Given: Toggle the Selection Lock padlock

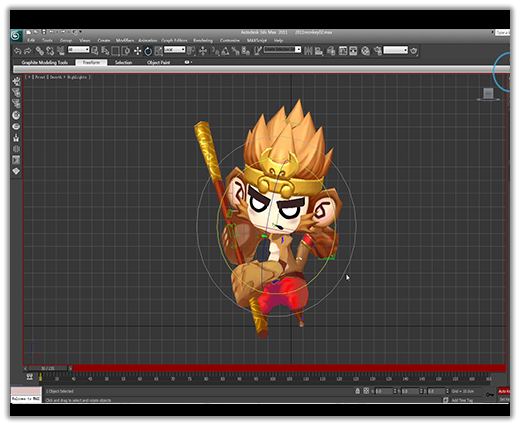Looking at the screenshot, I should coord(357,391).
